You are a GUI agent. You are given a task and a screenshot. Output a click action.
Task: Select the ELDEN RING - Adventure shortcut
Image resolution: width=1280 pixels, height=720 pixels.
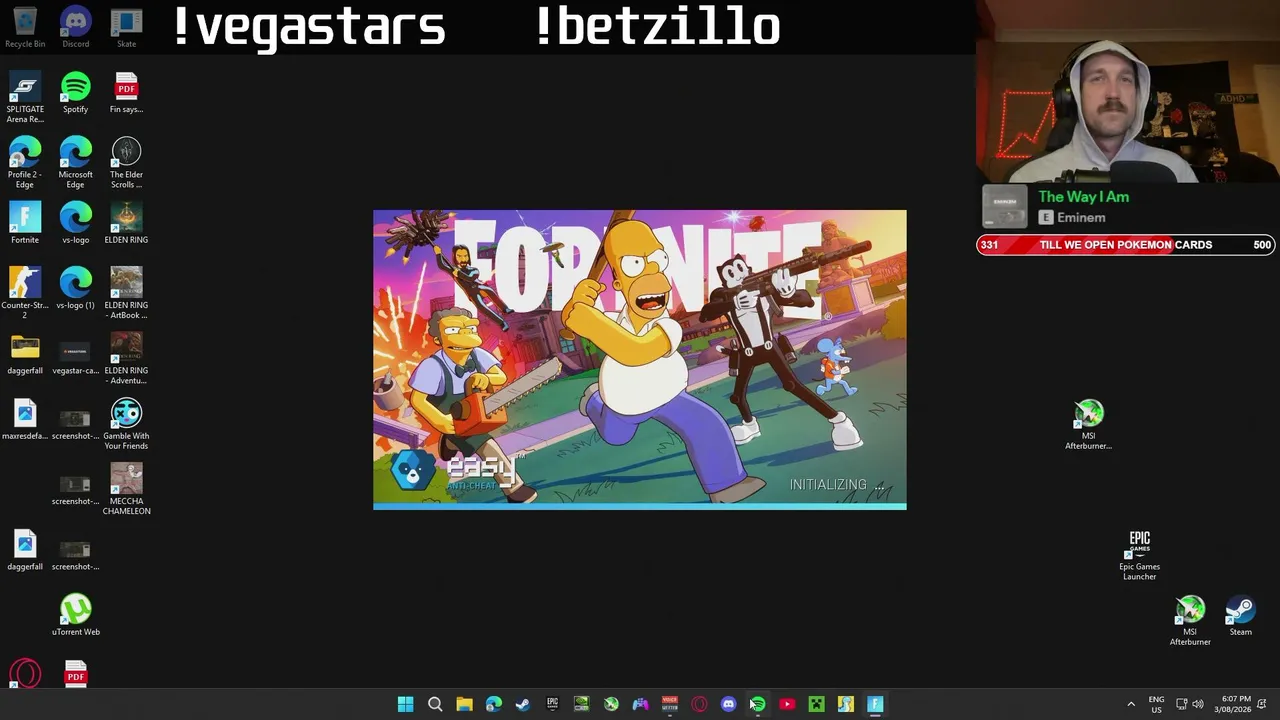pos(126,358)
